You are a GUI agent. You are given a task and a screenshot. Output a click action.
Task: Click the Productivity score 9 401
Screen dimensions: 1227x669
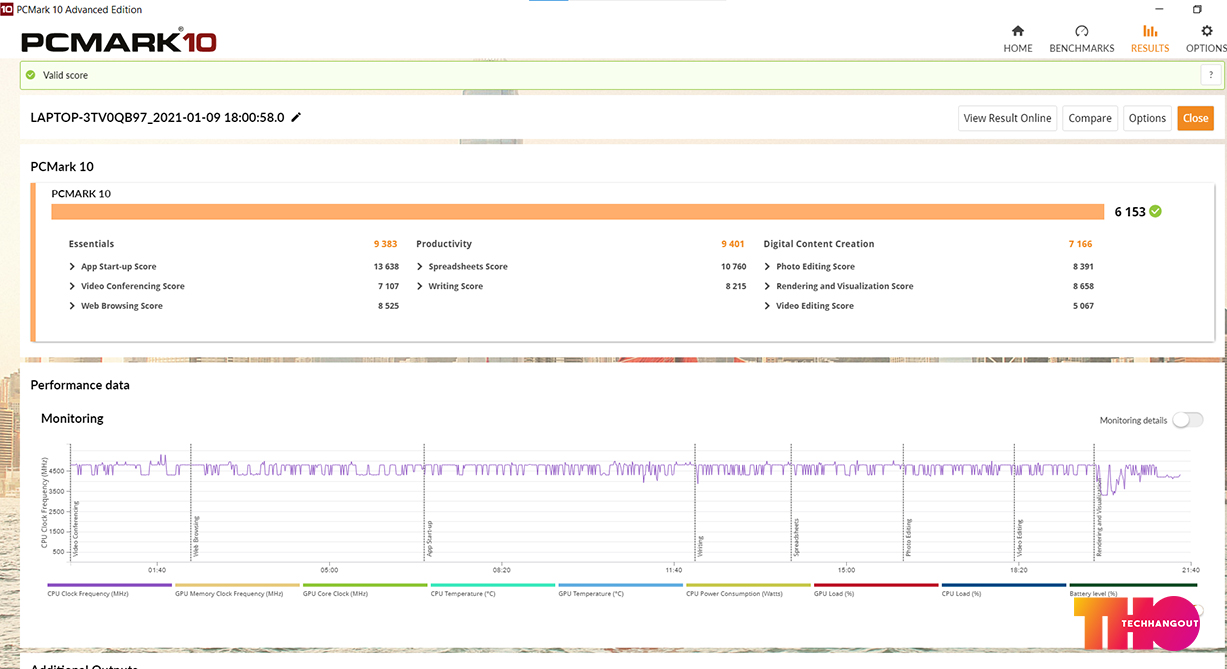pyautogui.click(x=733, y=244)
